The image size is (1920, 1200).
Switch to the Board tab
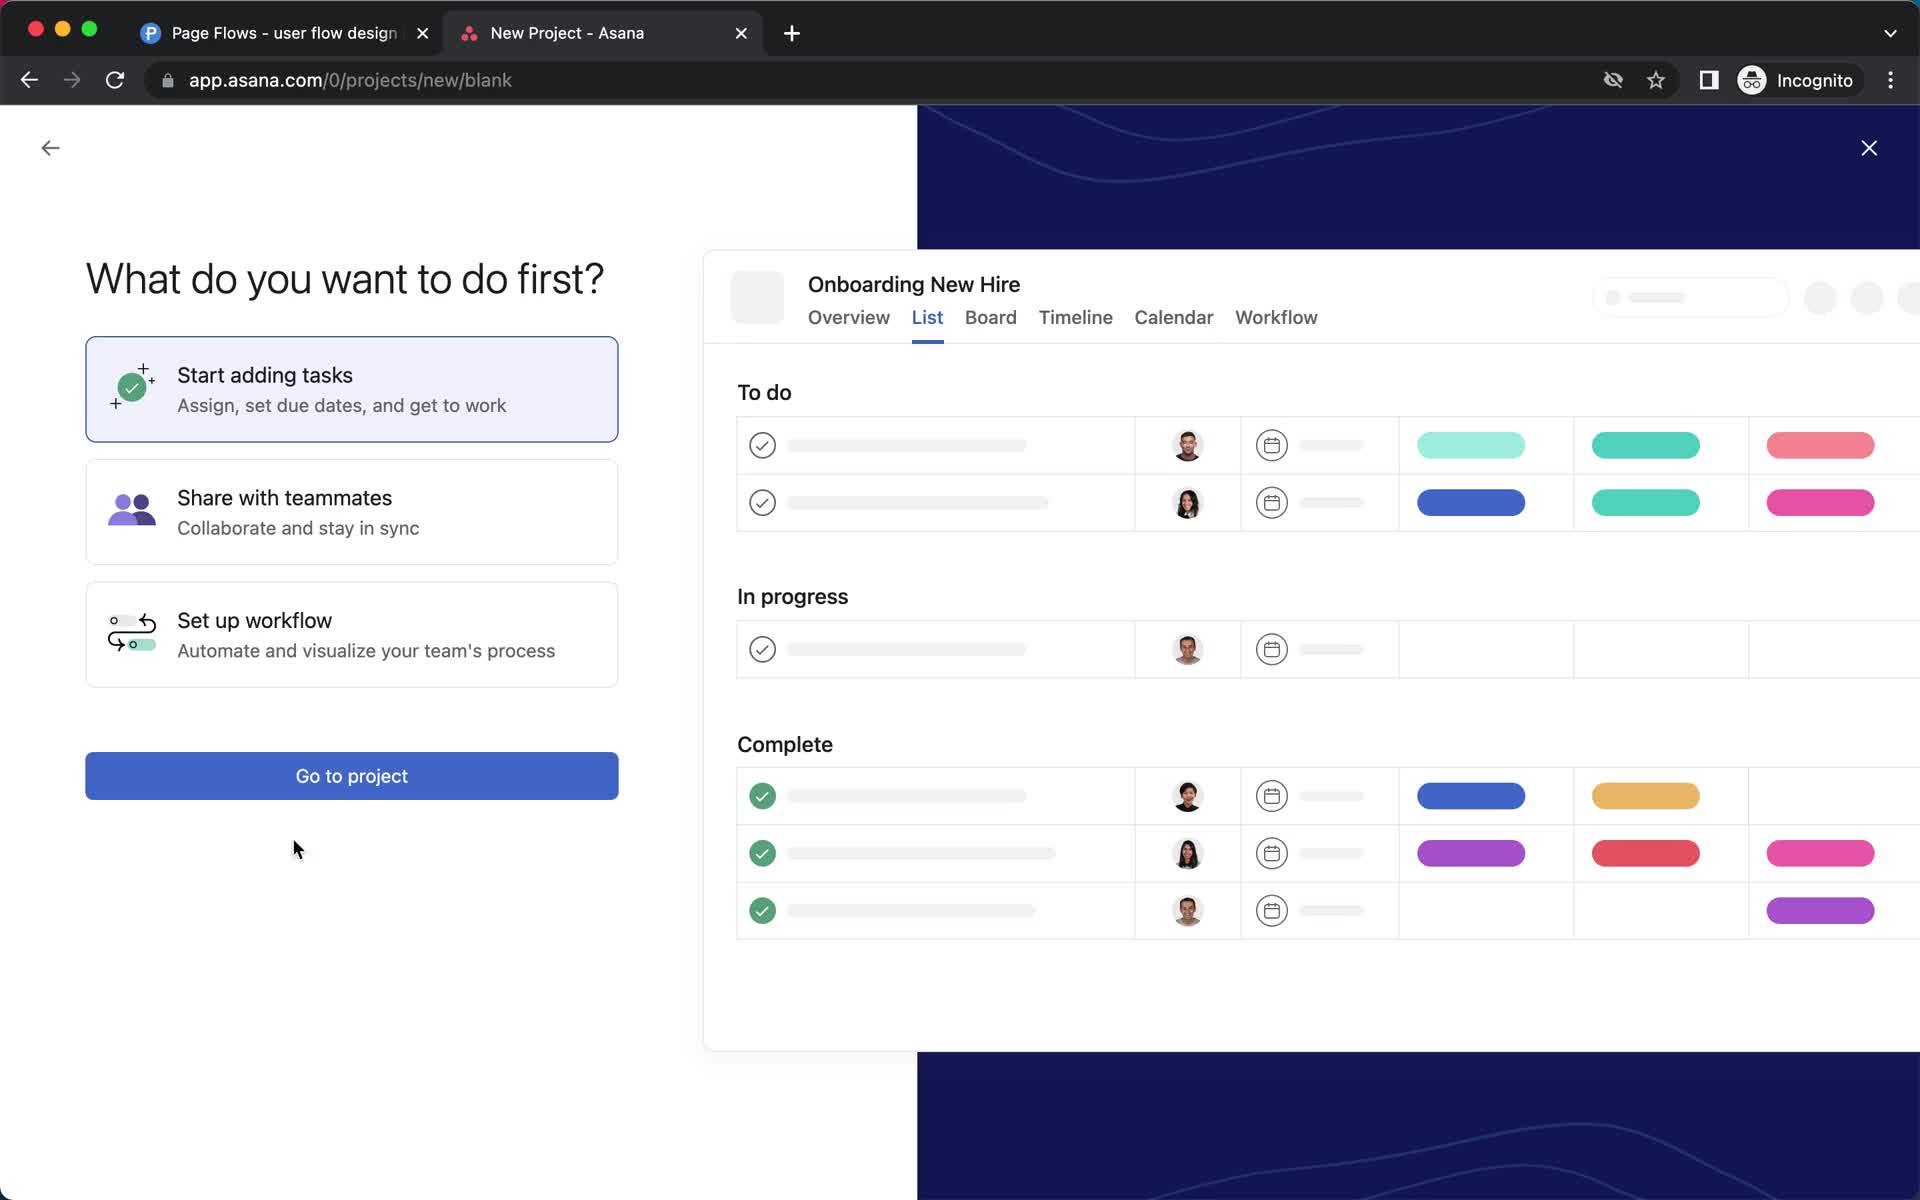[x=990, y=317]
